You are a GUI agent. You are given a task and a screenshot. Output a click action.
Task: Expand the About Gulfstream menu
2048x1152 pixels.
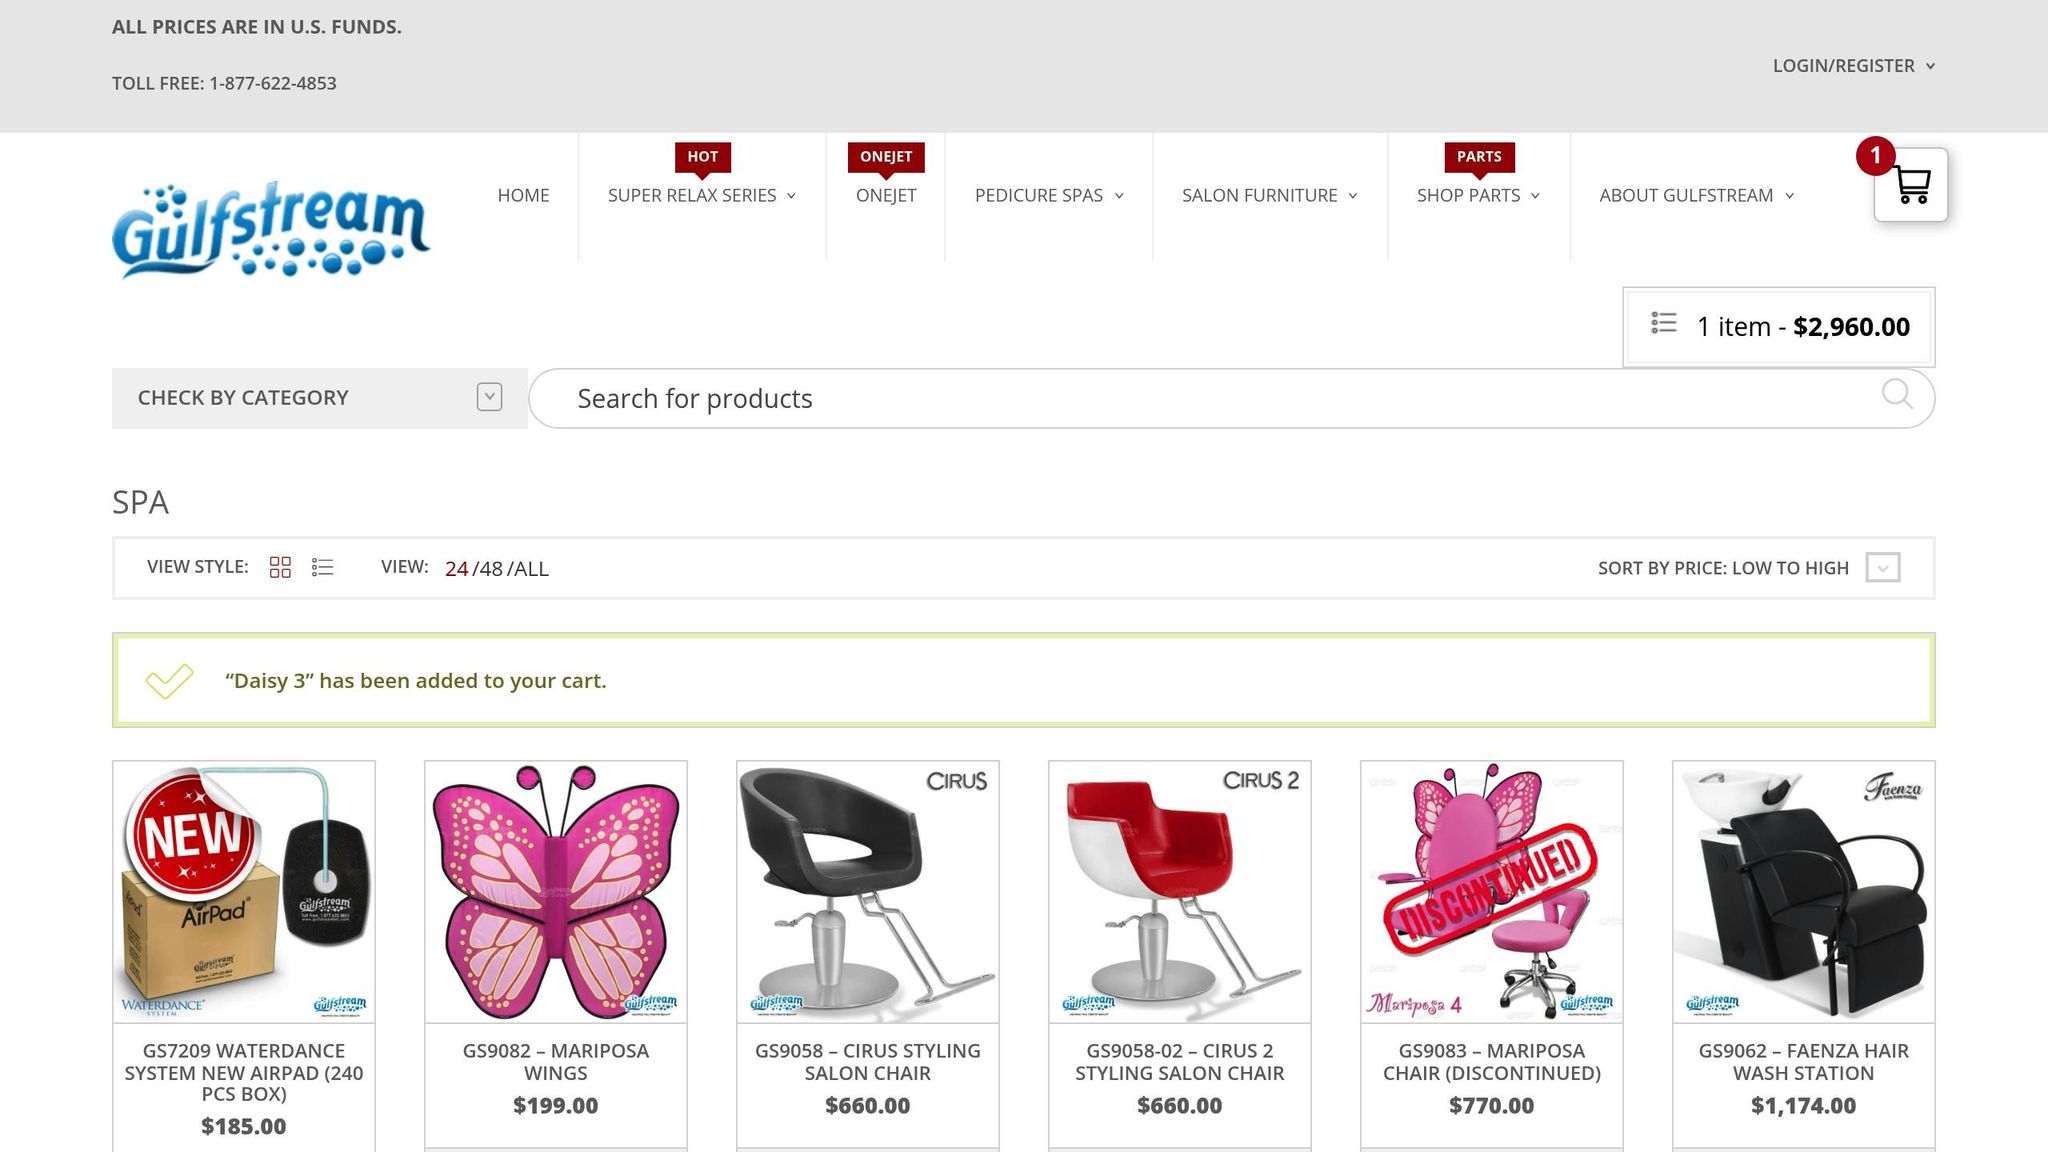(1697, 196)
